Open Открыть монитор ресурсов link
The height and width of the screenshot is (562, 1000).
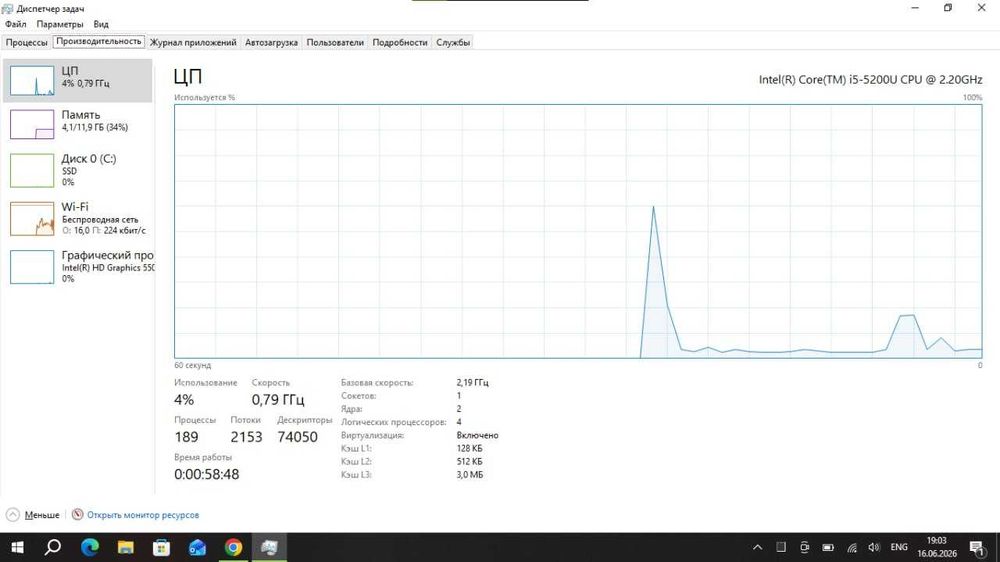(143, 515)
